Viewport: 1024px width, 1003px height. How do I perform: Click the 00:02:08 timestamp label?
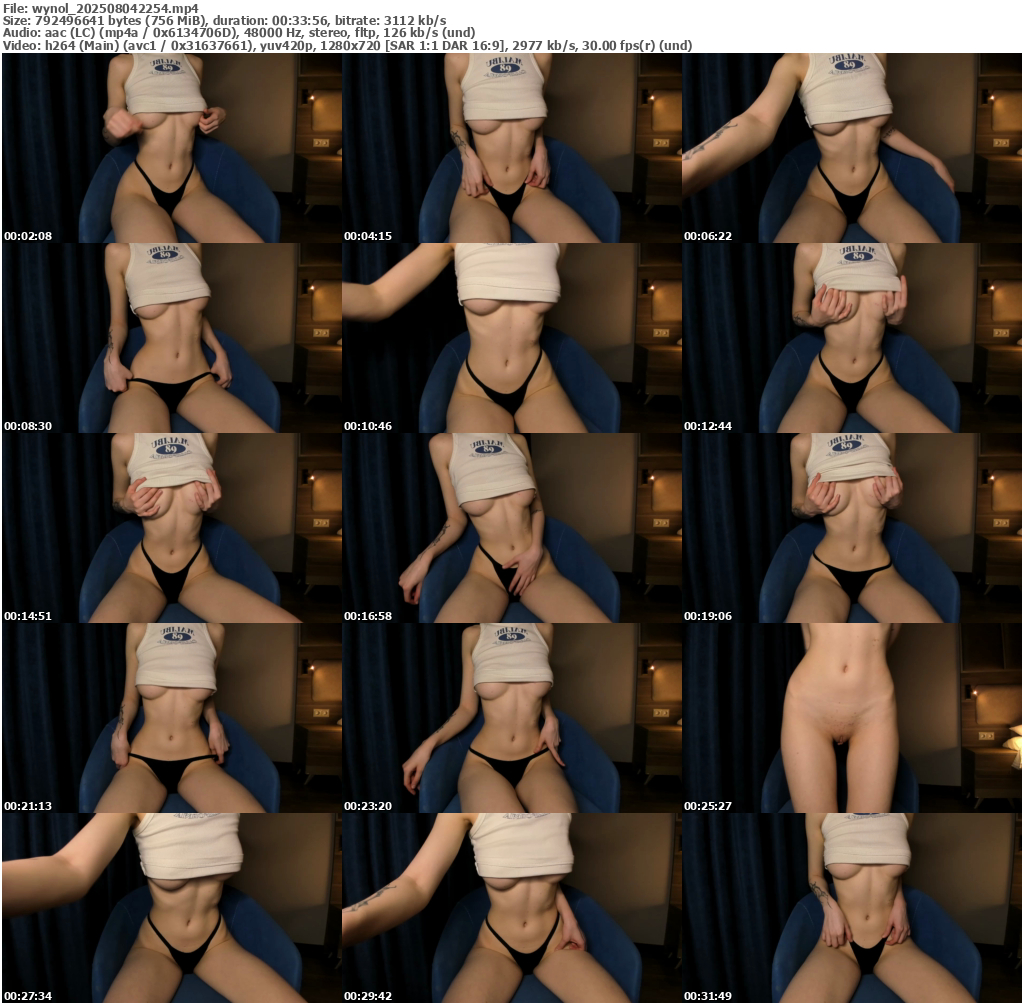[28, 236]
